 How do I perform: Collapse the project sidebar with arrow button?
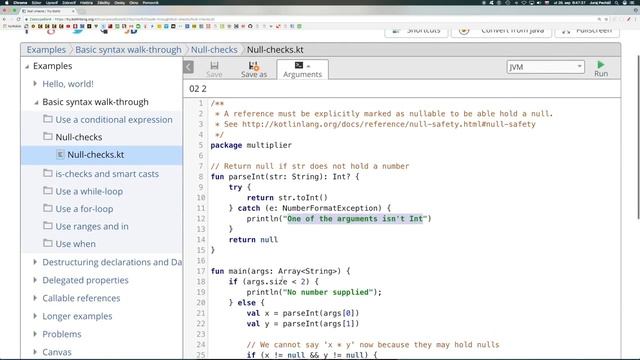click(x=189, y=67)
